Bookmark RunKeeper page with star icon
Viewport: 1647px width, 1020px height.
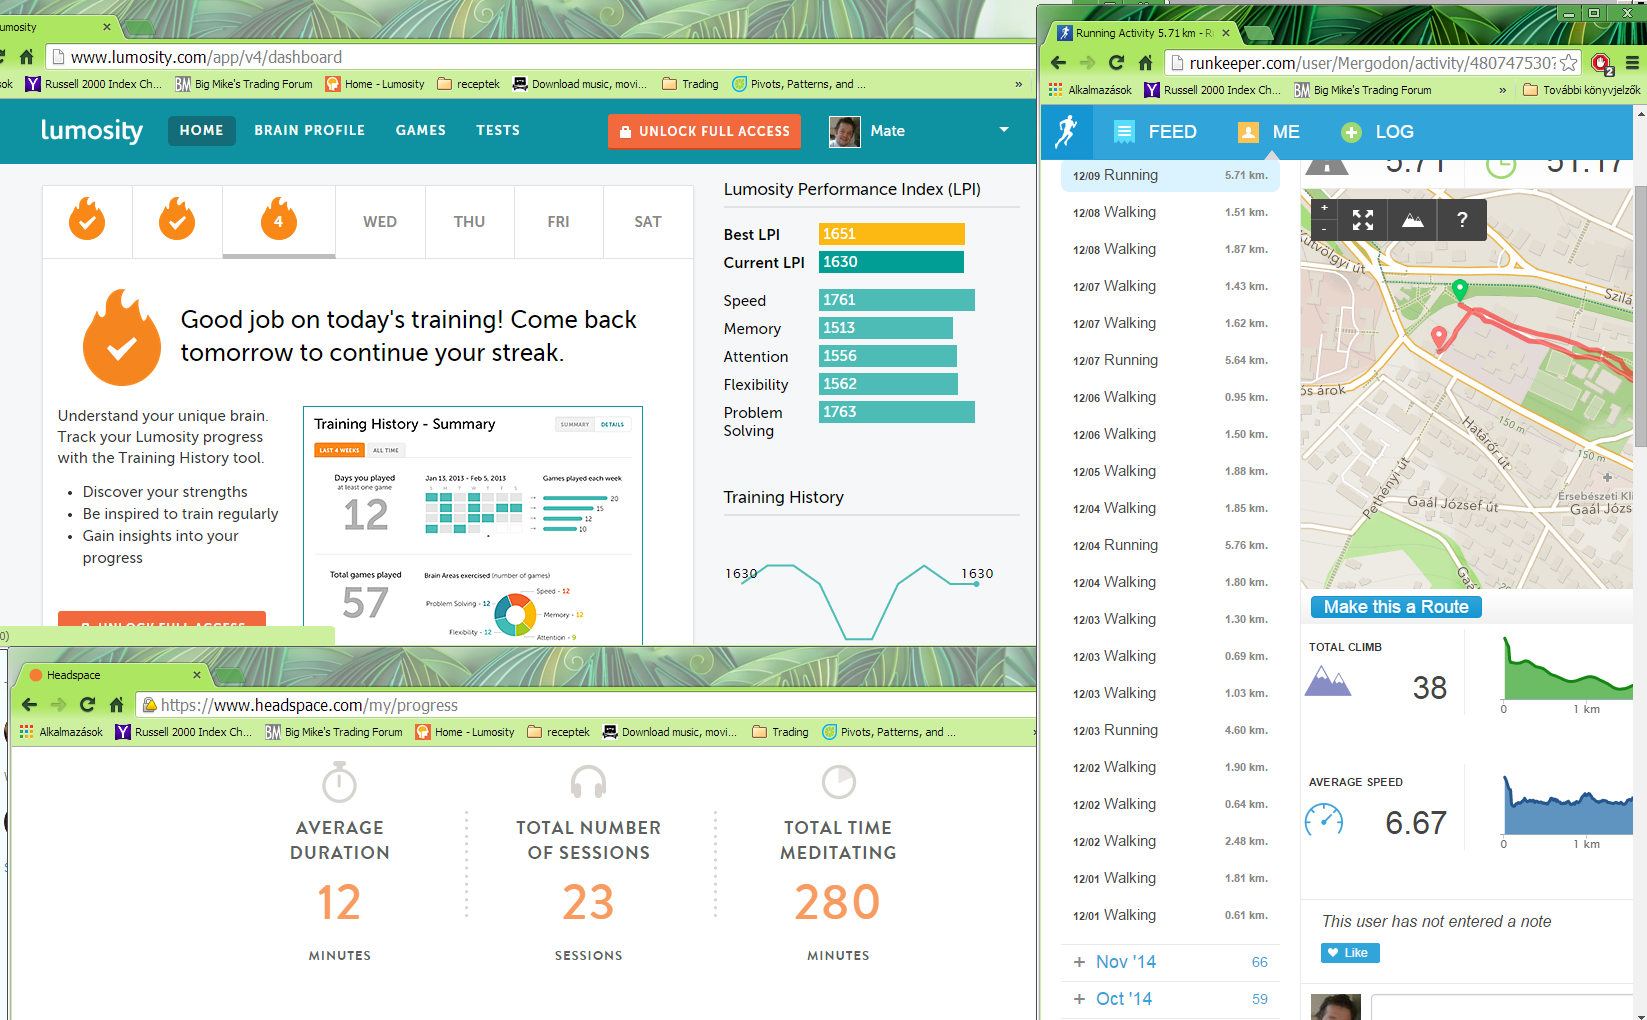(1568, 63)
